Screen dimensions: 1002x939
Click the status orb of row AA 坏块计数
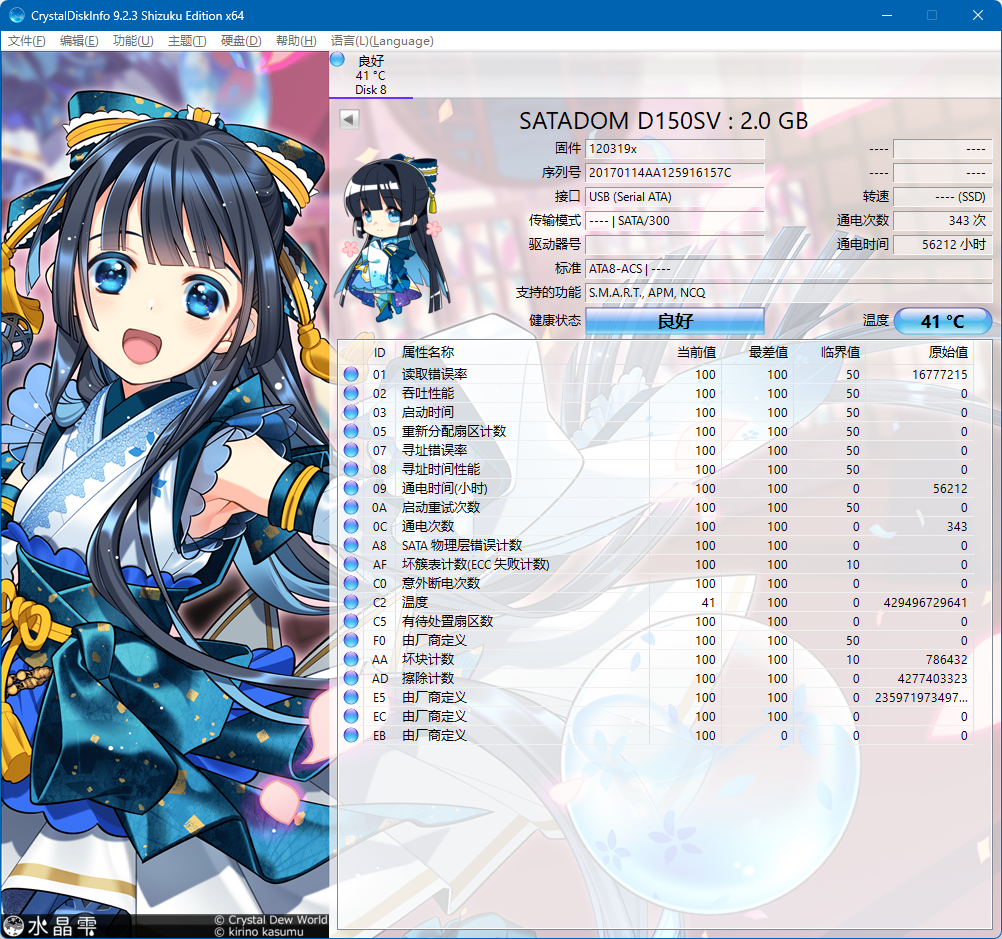click(x=351, y=659)
